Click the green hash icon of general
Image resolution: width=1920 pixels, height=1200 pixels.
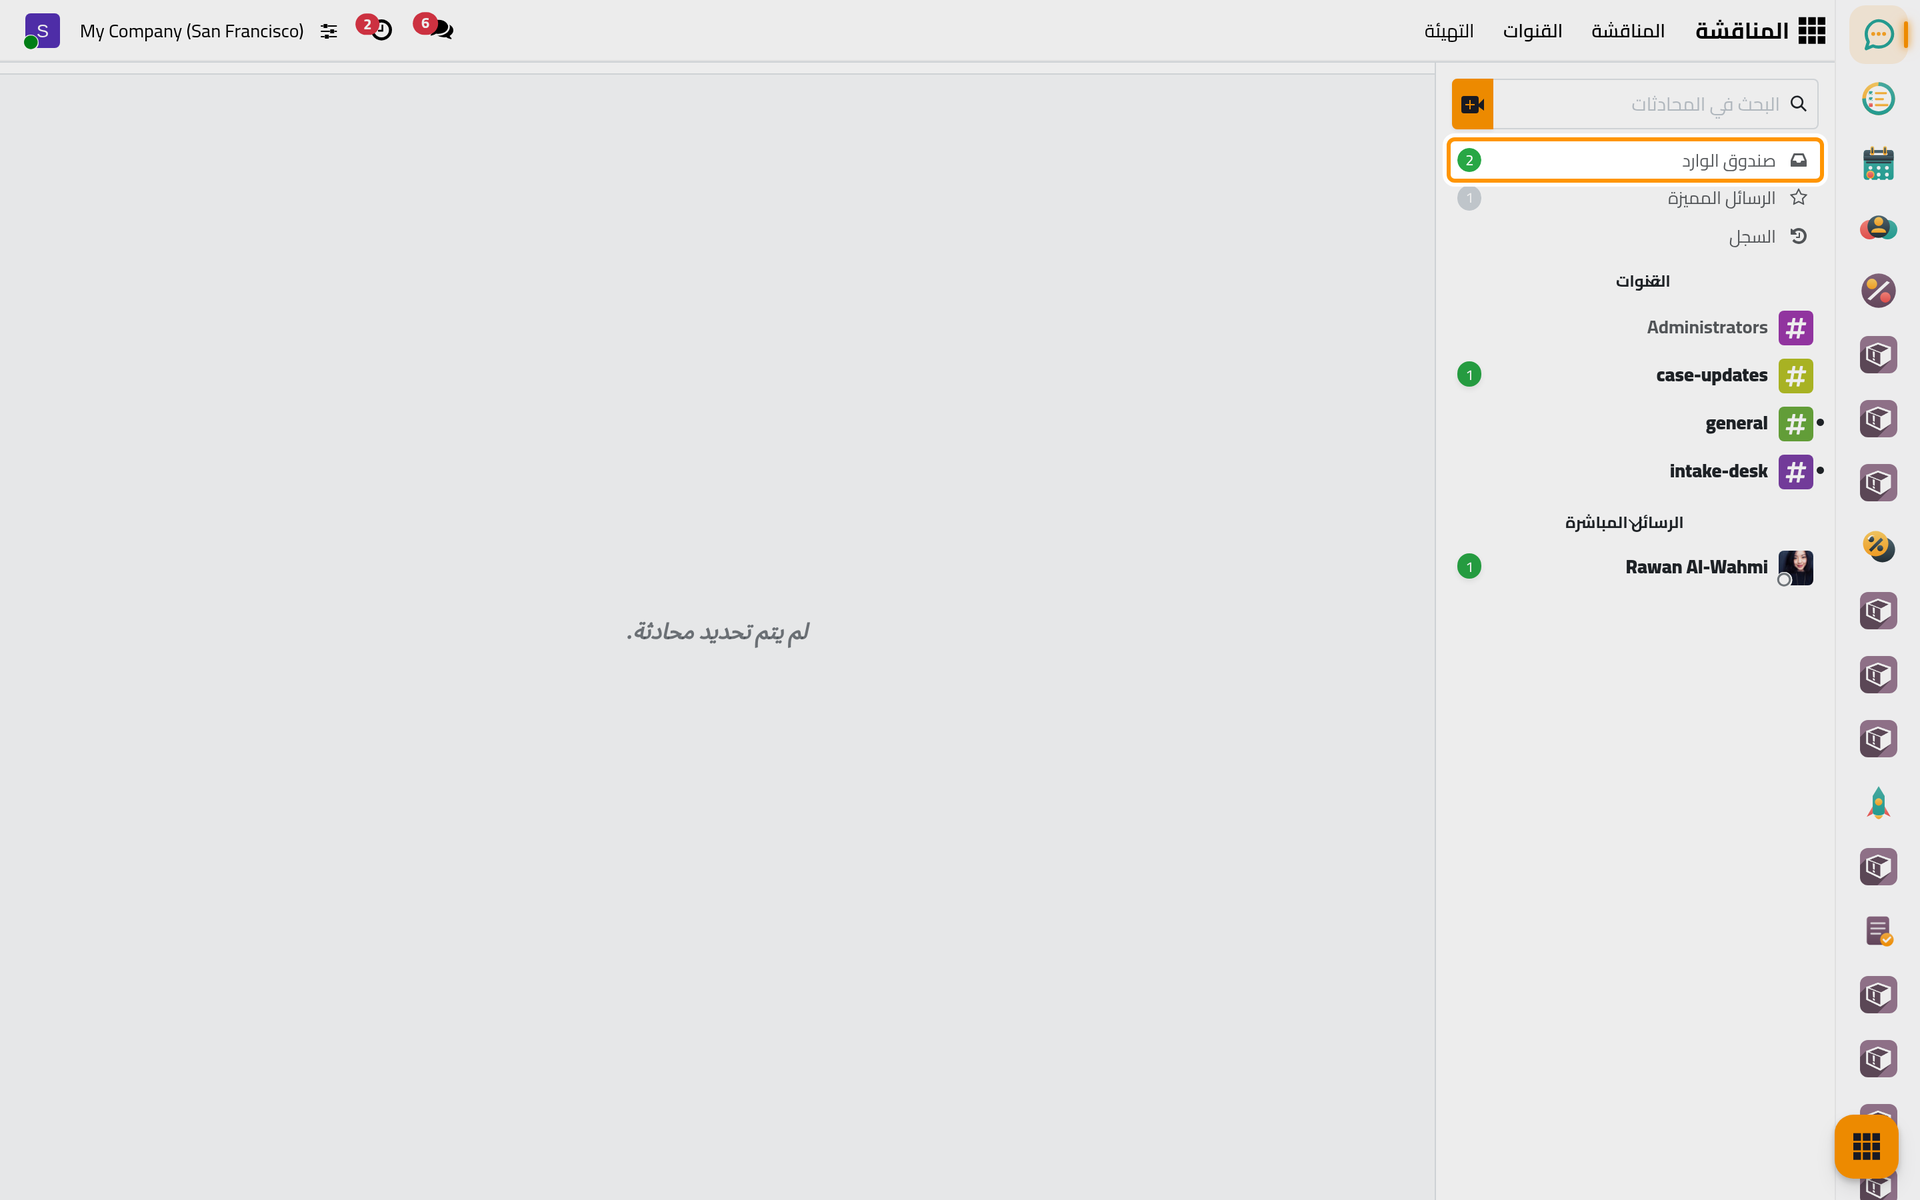click(x=1796, y=424)
